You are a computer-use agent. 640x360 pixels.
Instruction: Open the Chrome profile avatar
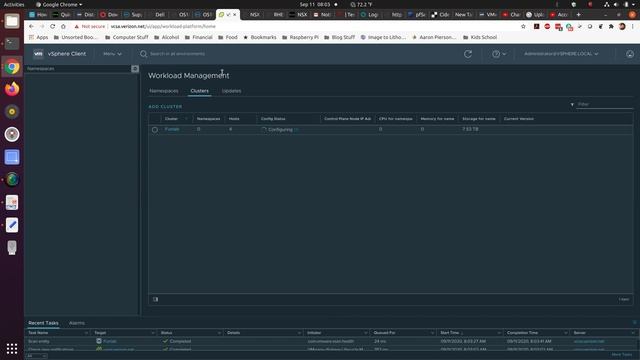622,26
